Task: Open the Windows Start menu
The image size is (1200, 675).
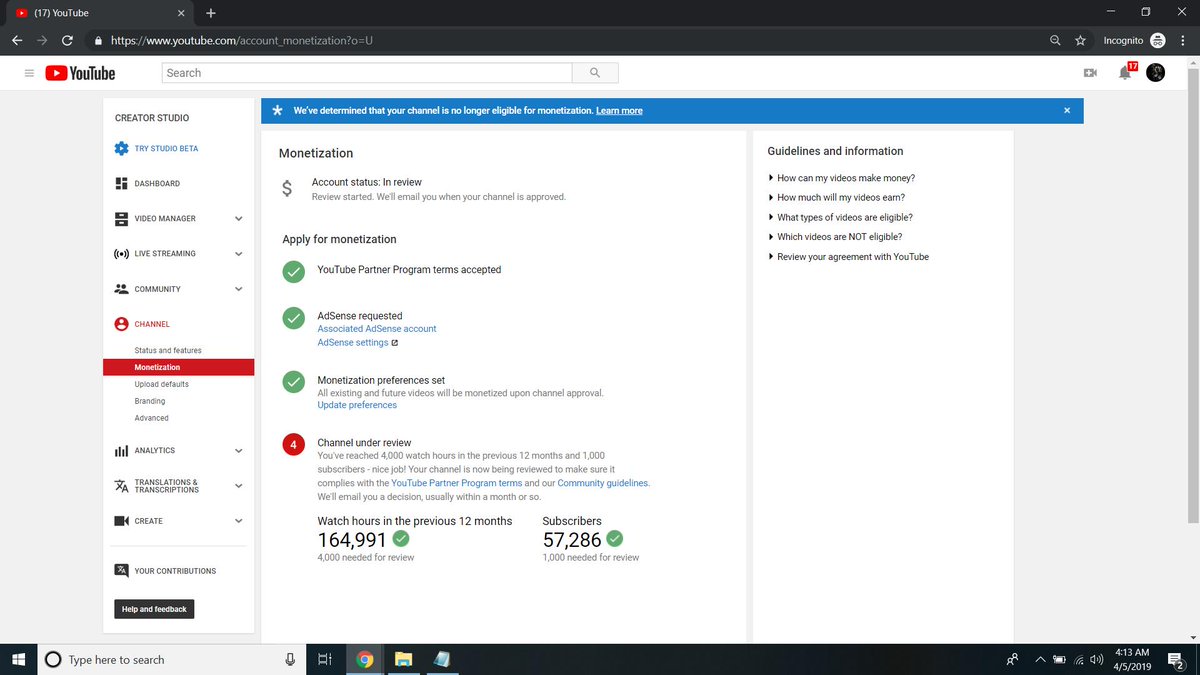Action: pyautogui.click(x=18, y=659)
